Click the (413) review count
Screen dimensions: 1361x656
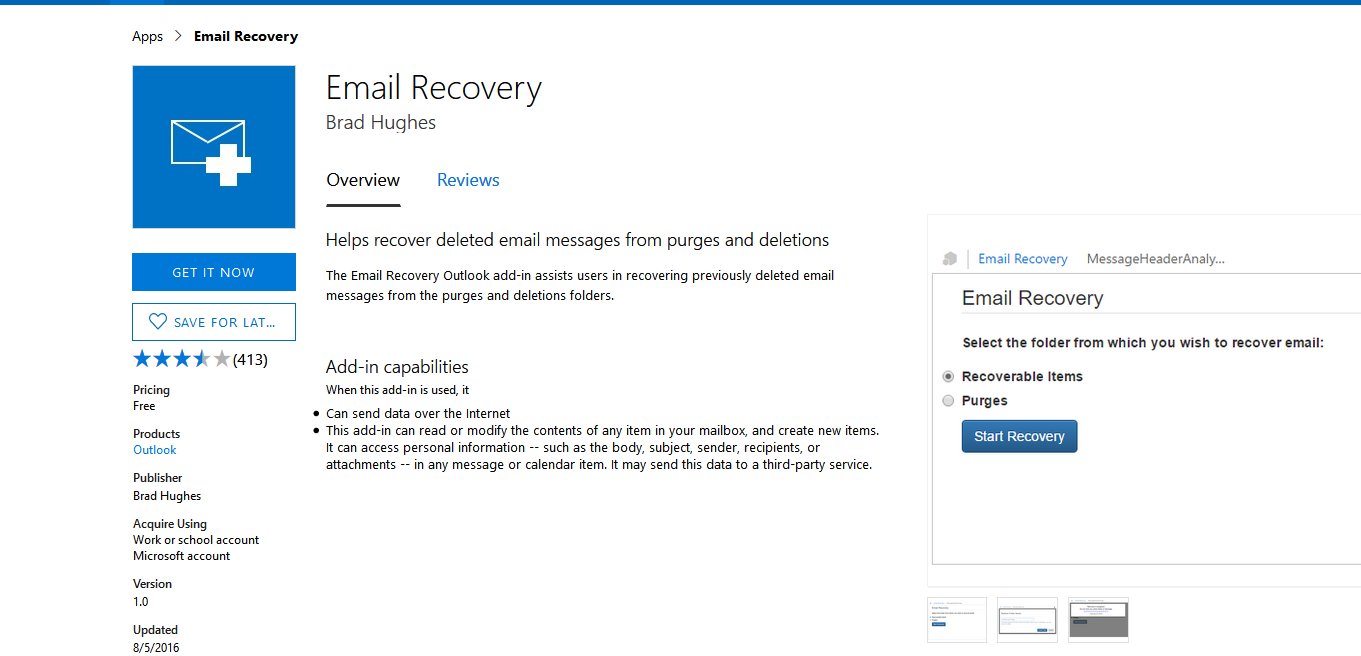(x=250, y=359)
